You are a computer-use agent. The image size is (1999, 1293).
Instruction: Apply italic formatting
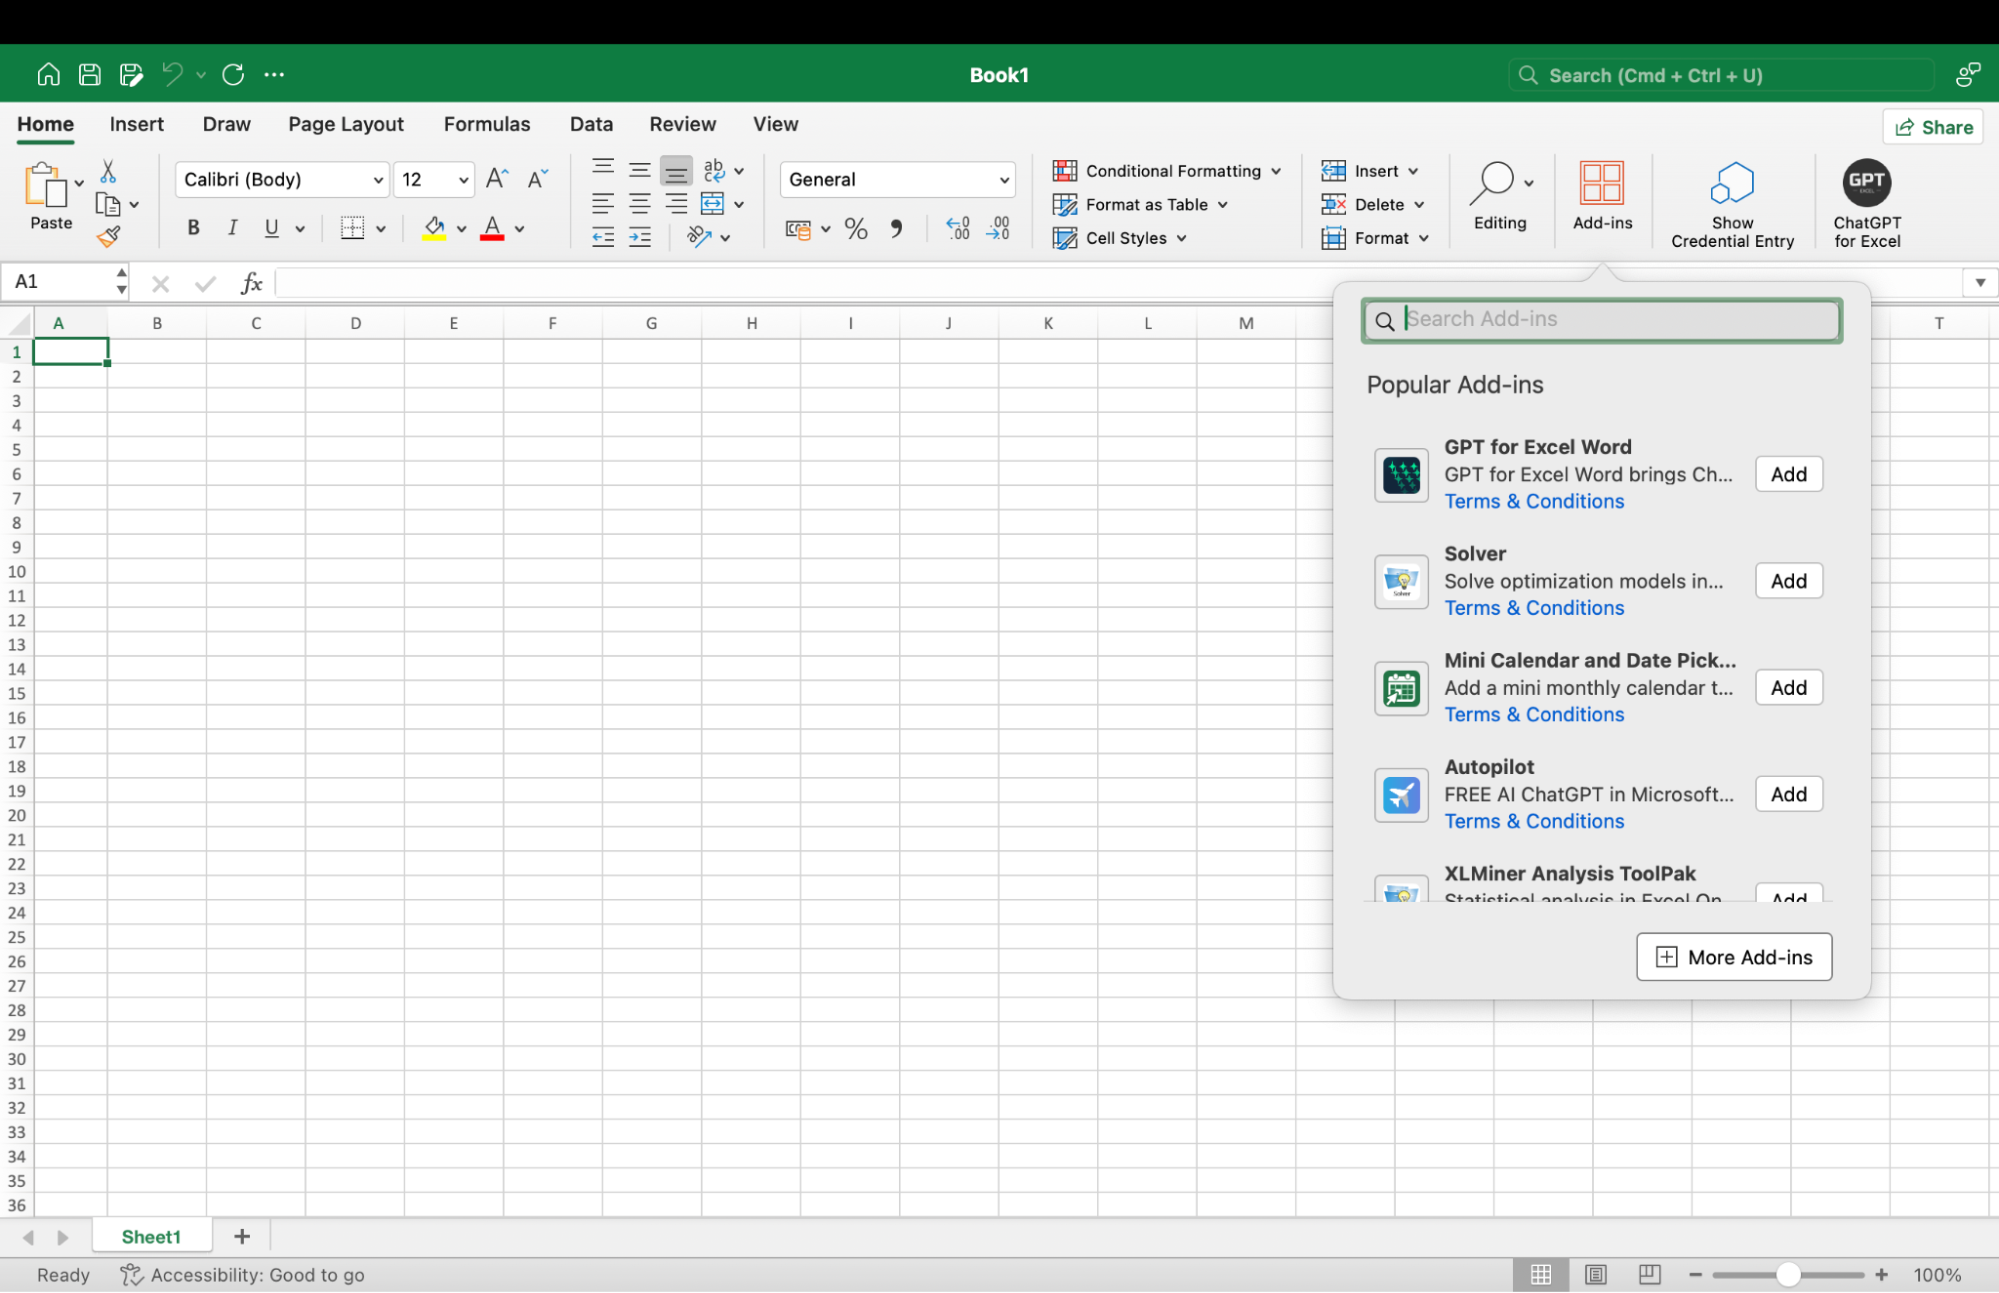[x=232, y=228]
